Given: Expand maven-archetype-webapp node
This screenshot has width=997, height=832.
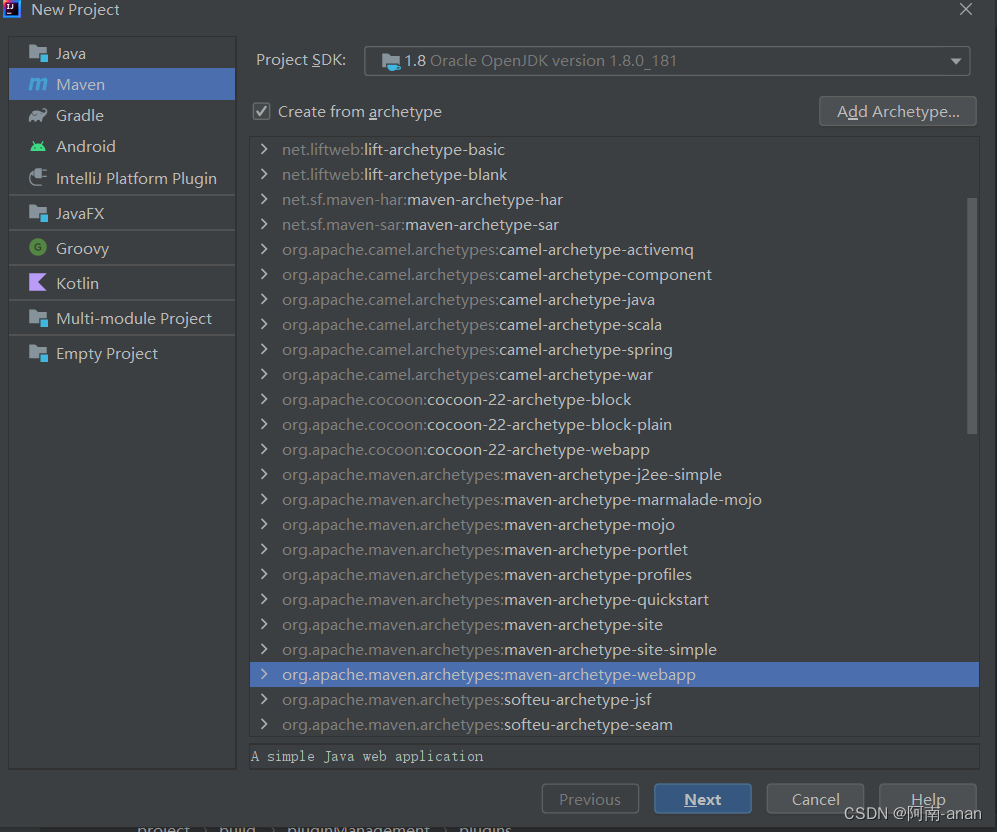Looking at the screenshot, I should point(264,674).
